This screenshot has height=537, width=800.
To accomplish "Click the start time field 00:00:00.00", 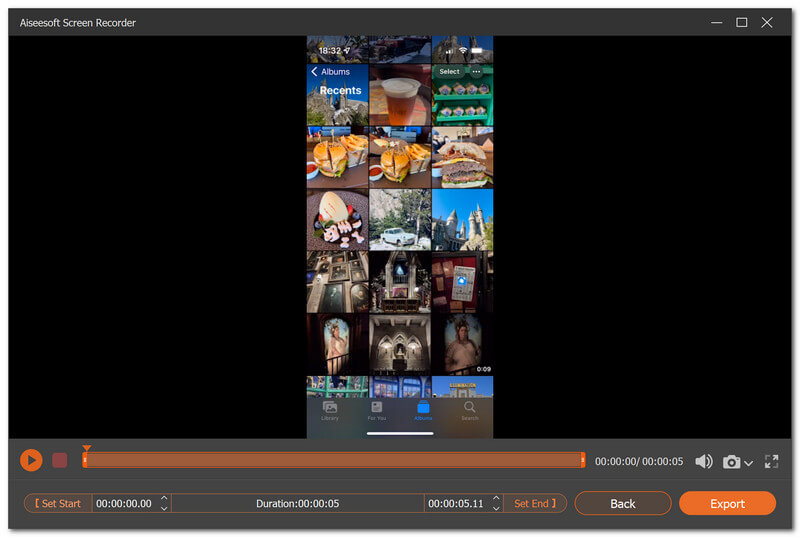I will coord(124,503).
